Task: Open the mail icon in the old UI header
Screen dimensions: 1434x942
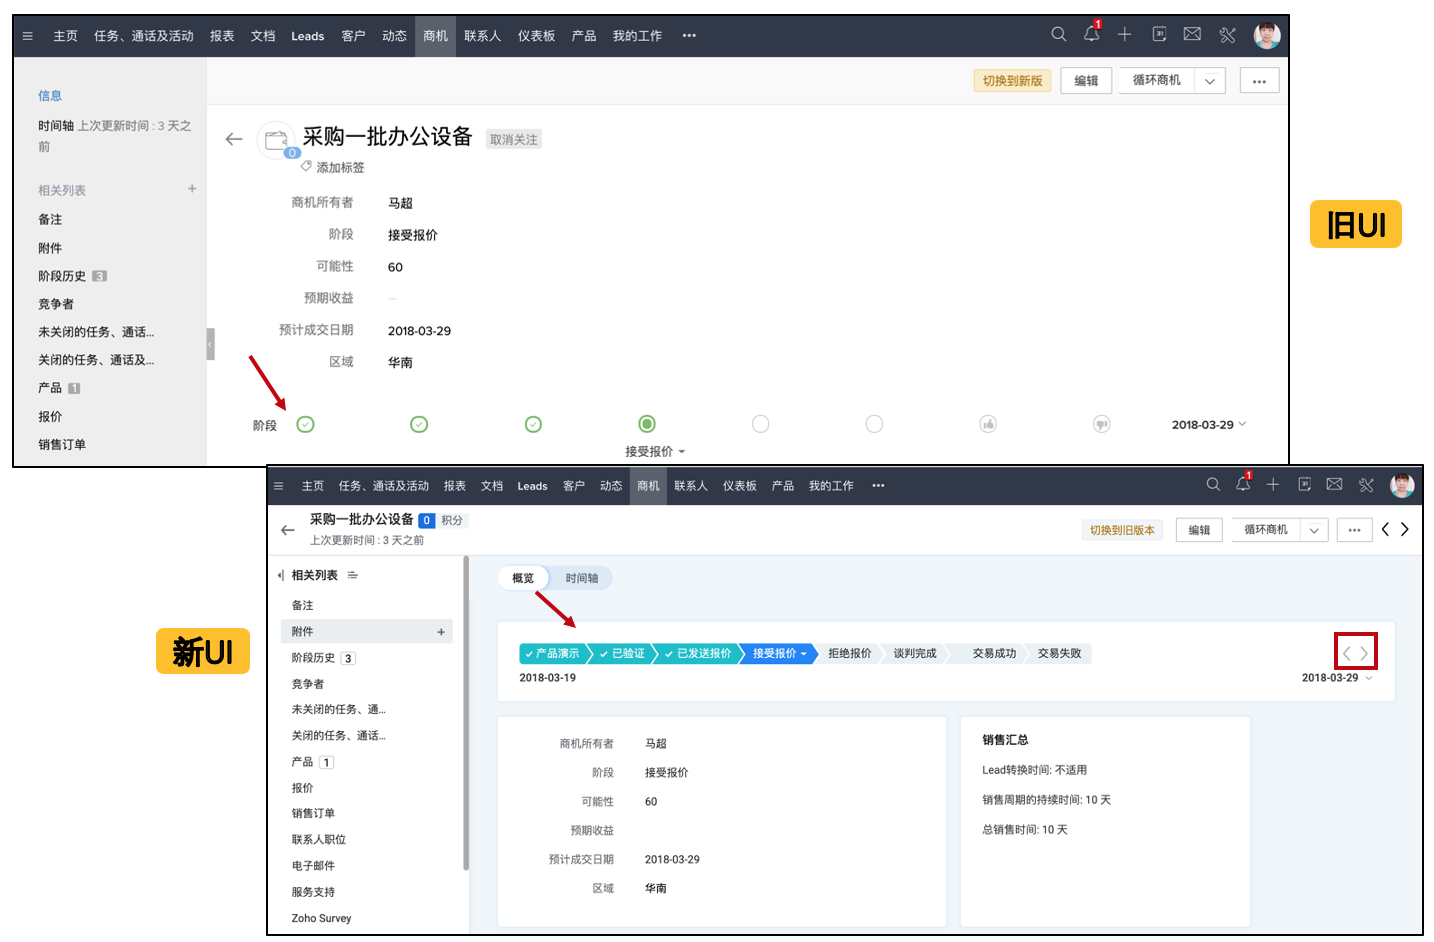Action: (x=1192, y=34)
